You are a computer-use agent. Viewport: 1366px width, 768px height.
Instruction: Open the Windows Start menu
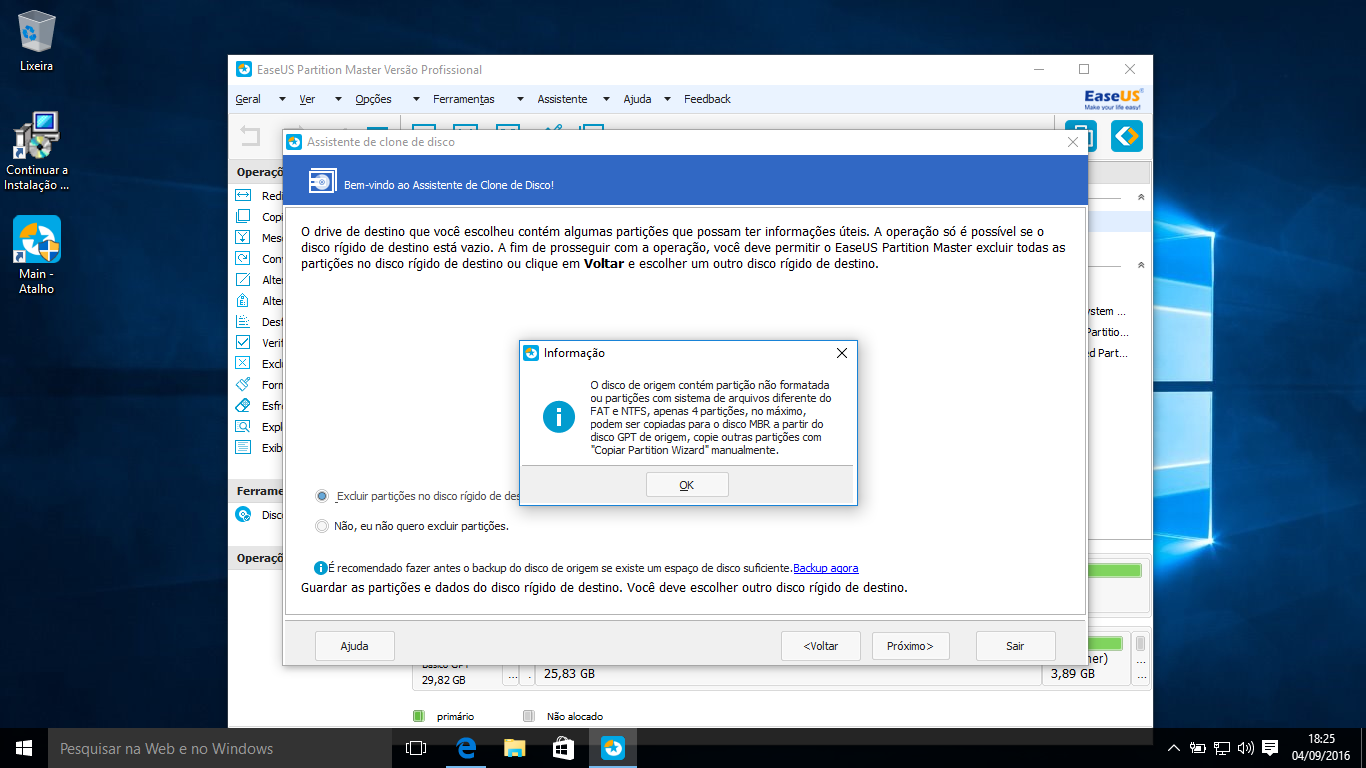[24, 748]
